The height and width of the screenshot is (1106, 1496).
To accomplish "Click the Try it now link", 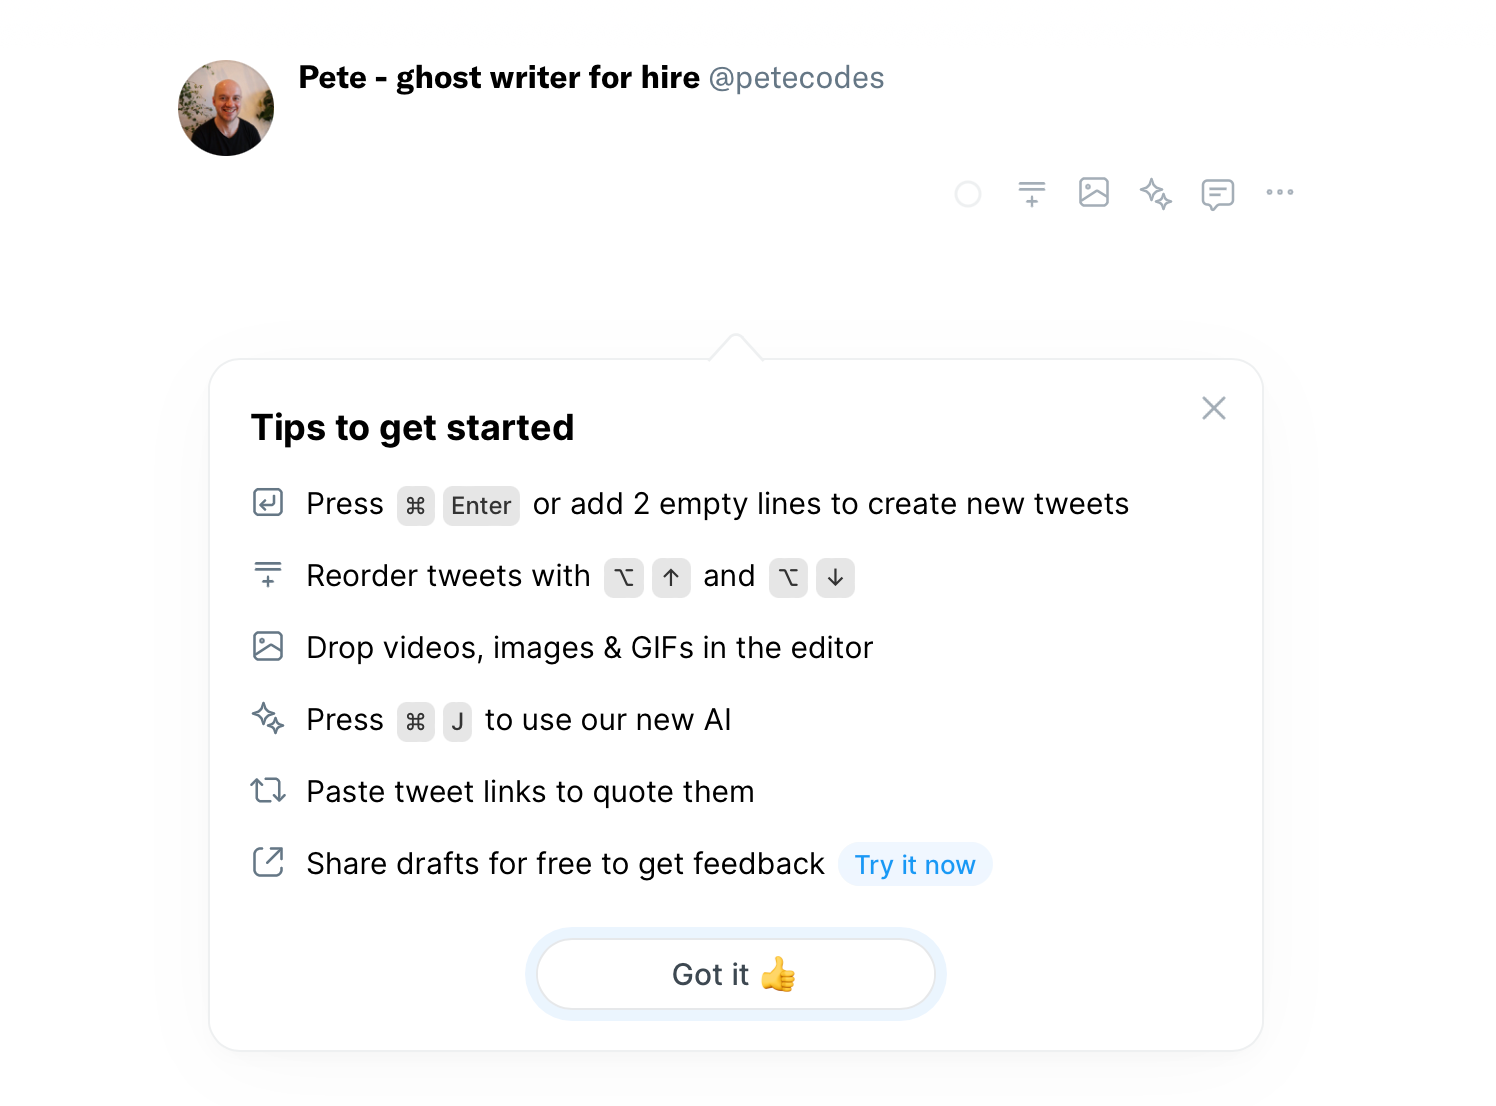I will 915,865.
